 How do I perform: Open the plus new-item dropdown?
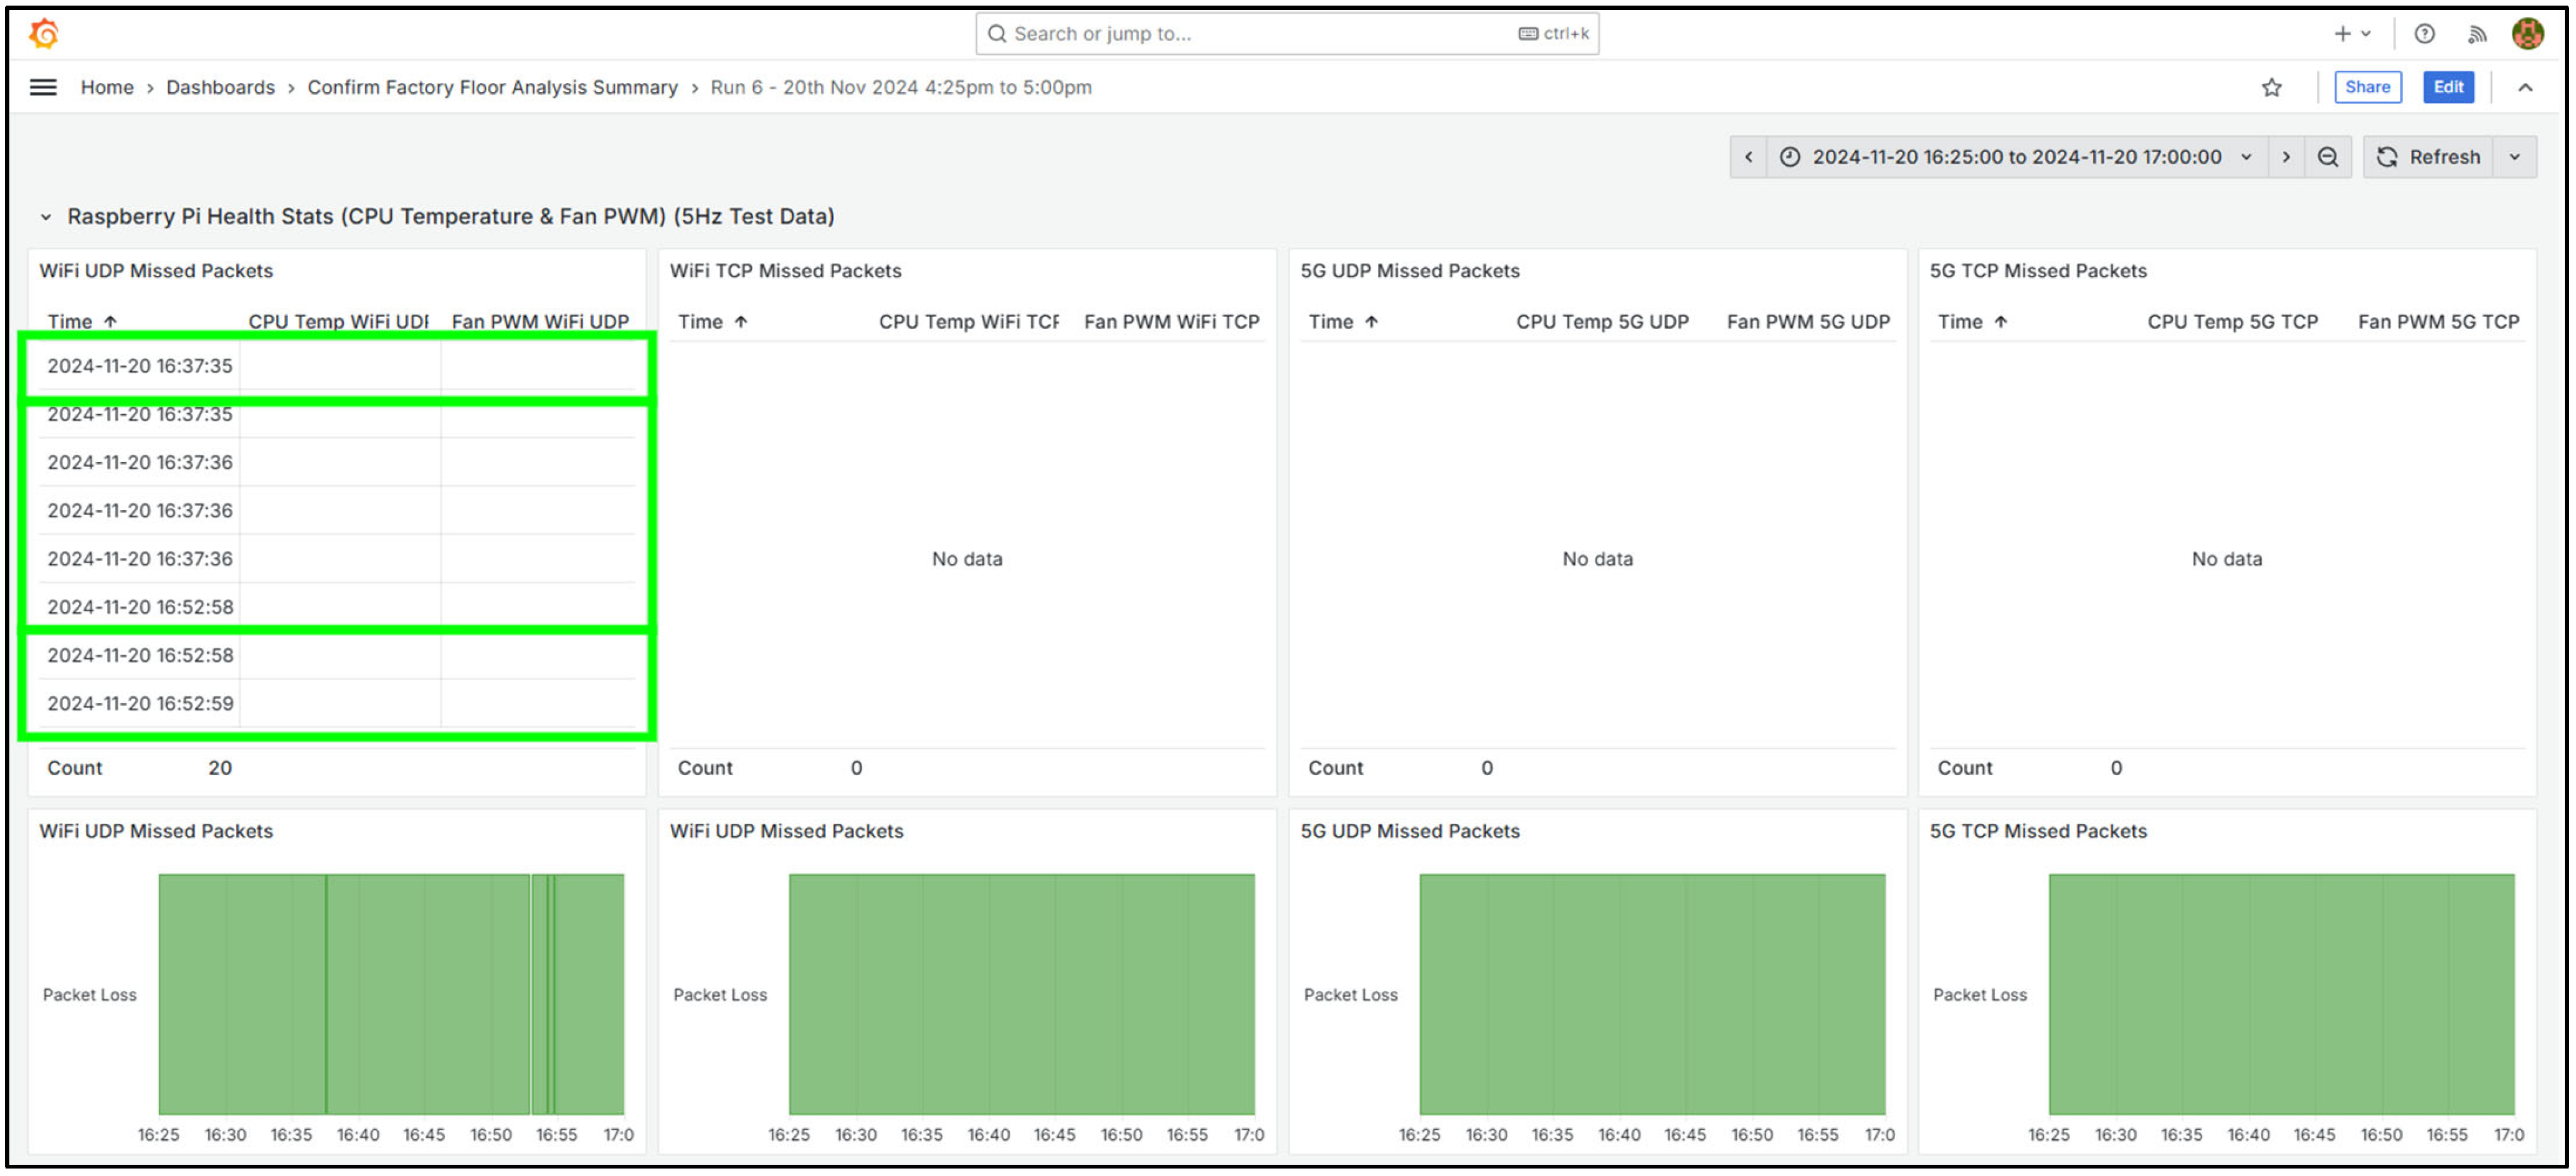[2351, 33]
